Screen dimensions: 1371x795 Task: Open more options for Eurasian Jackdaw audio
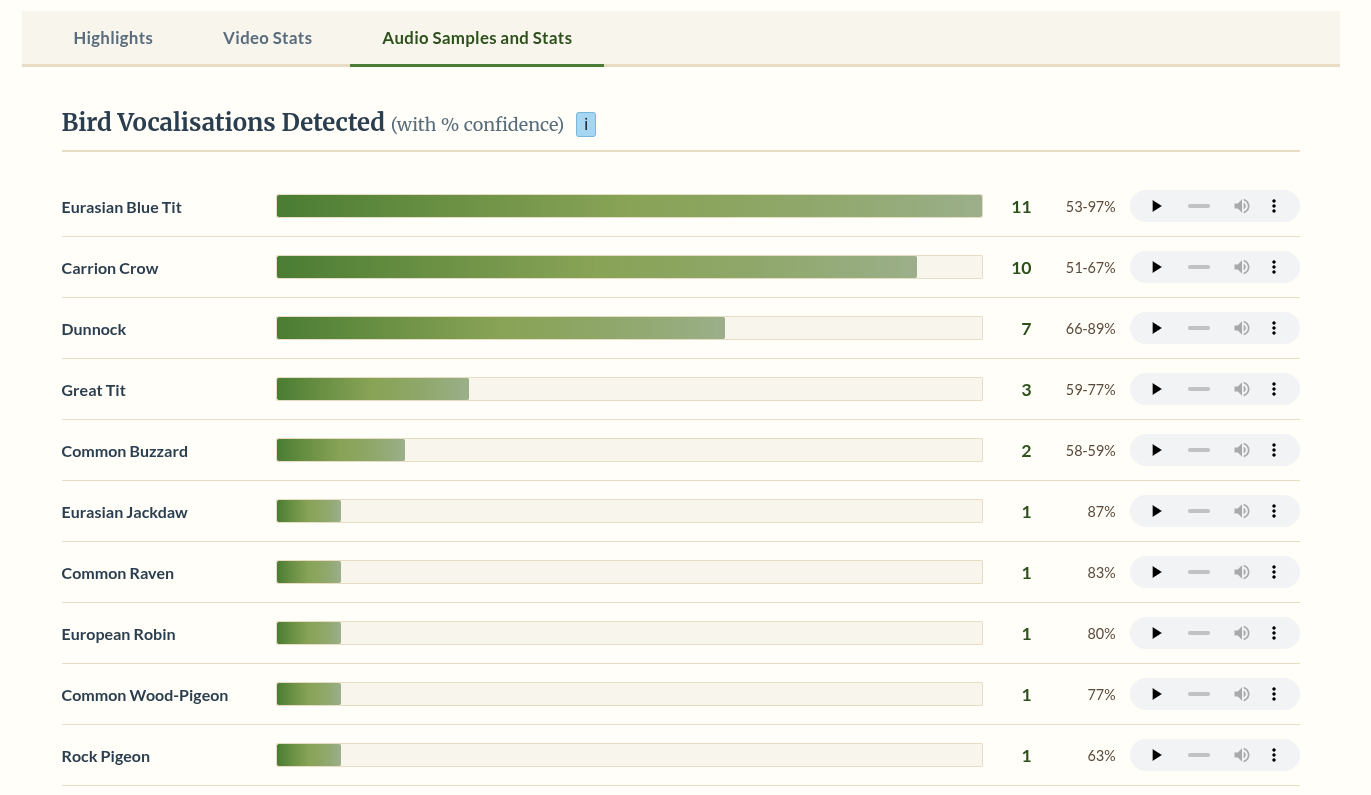1274,511
